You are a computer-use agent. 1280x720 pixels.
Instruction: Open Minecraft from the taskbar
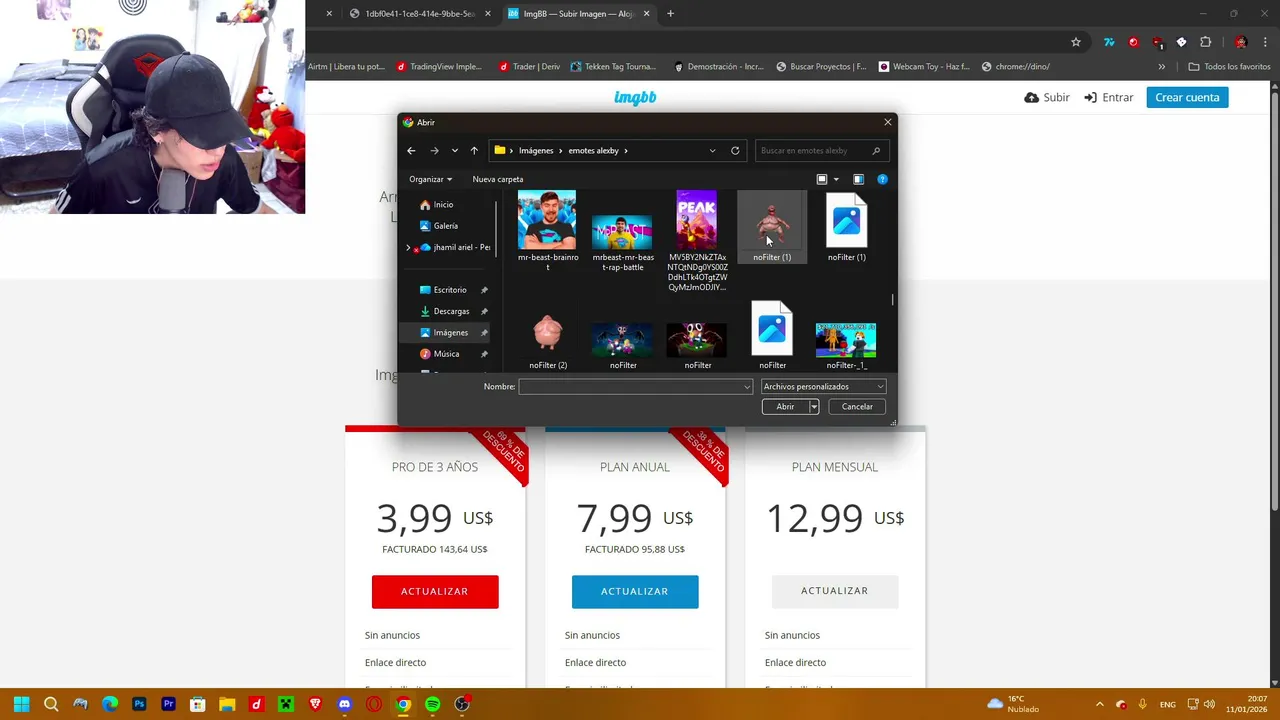point(285,704)
